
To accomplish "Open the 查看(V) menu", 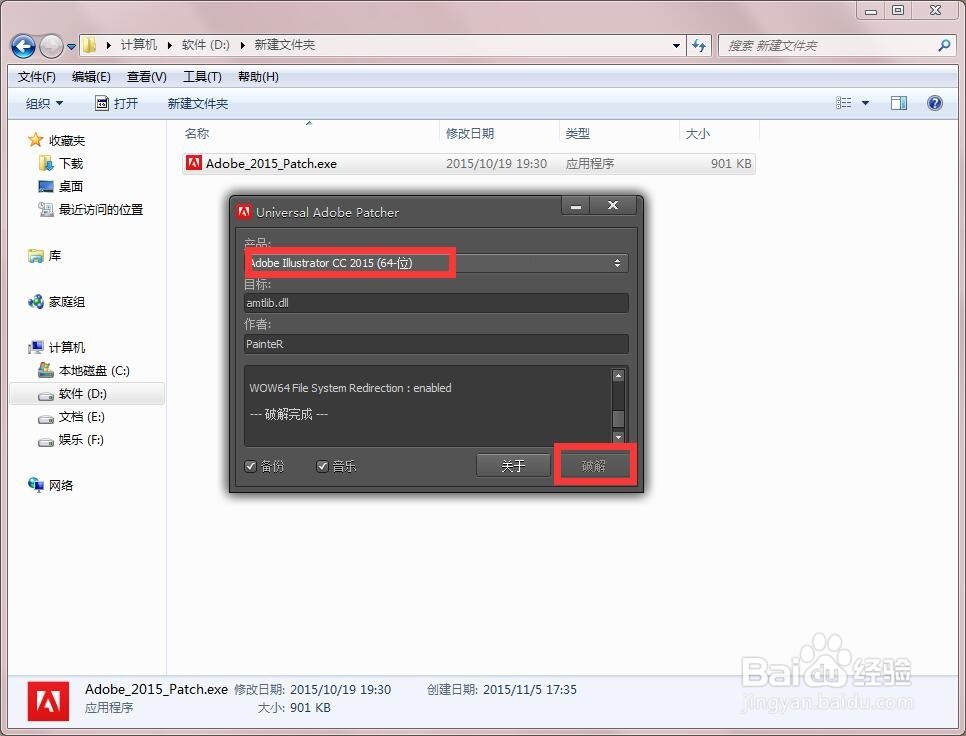I will [147, 77].
